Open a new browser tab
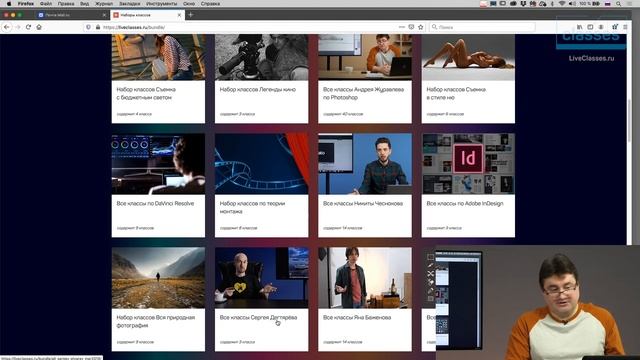Image resolution: width=640 pixels, height=360 pixels. click(x=191, y=15)
